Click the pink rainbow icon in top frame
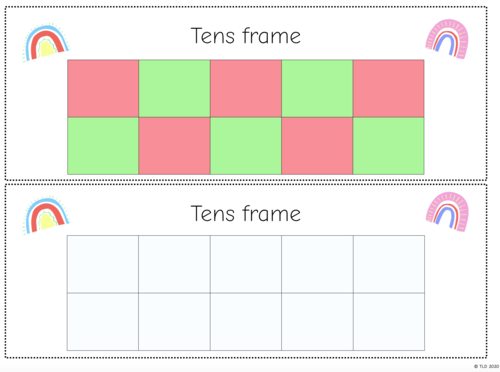This screenshot has height=372, width=500. [447, 39]
